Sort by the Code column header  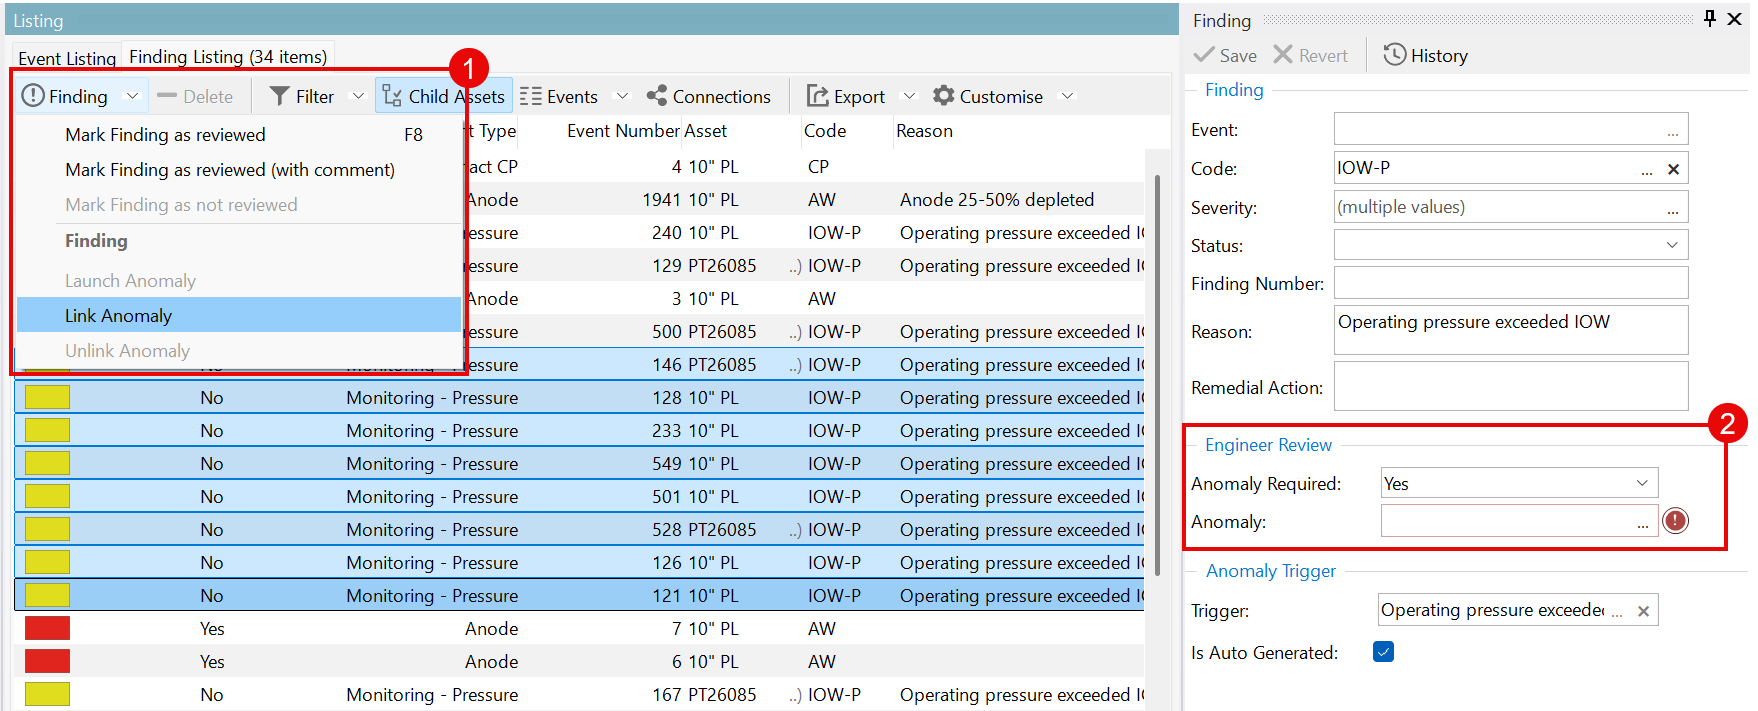pyautogui.click(x=825, y=131)
